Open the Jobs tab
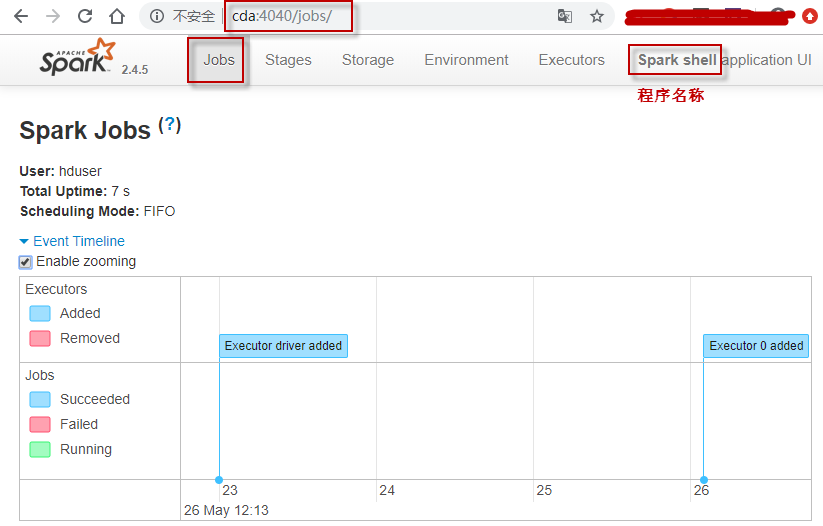823x526 pixels. click(218, 60)
